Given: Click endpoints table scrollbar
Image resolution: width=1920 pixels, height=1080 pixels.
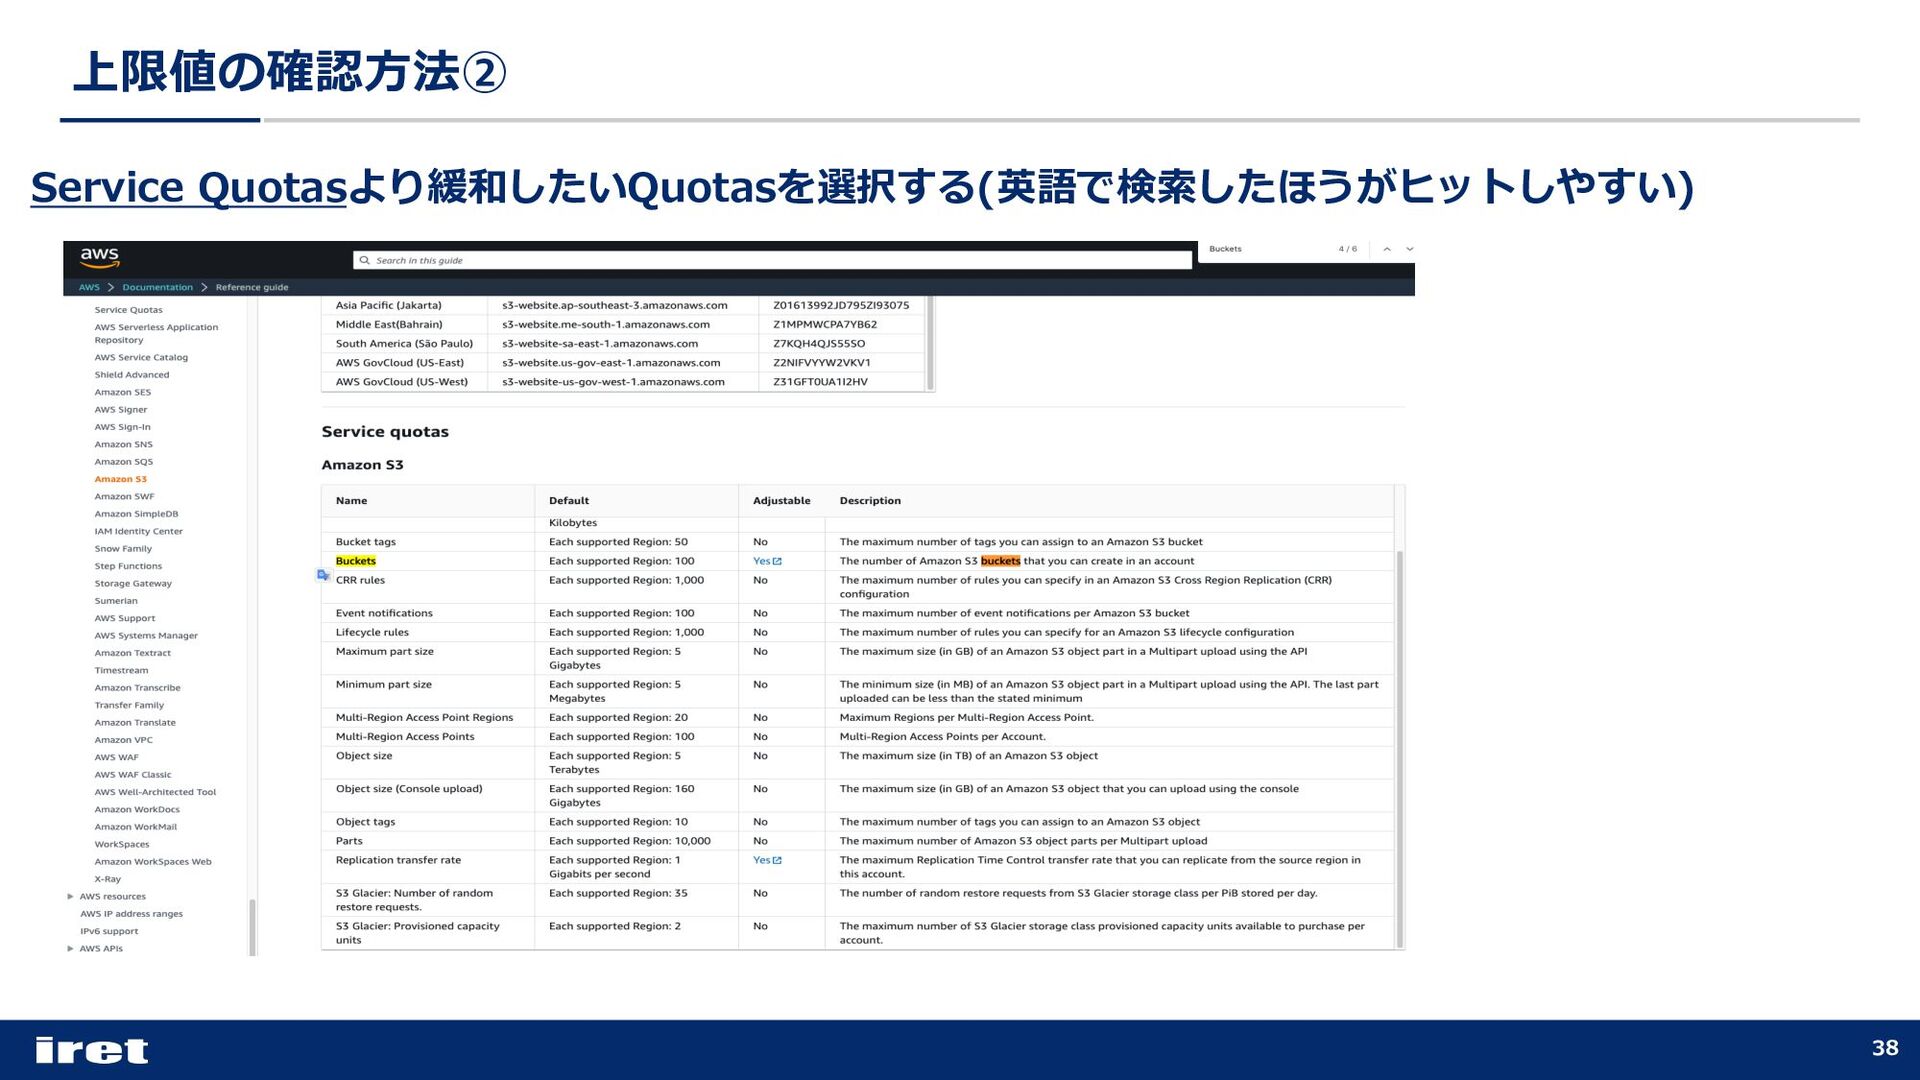Looking at the screenshot, I should pyautogui.click(x=930, y=342).
